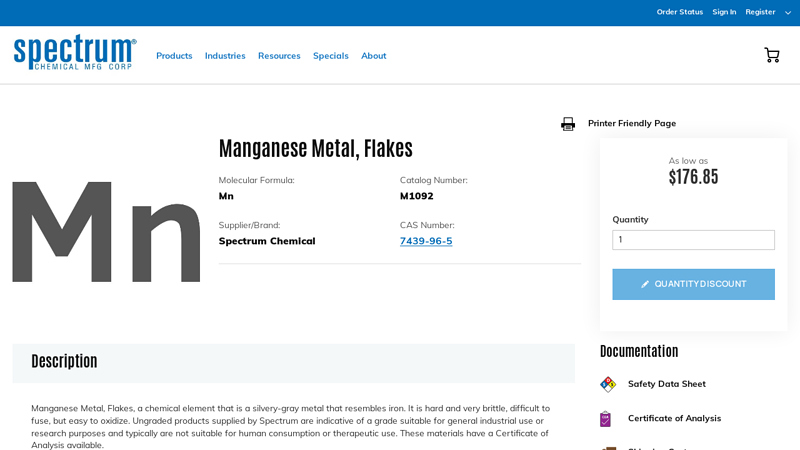Image resolution: width=800 pixels, height=450 pixels.
Task: Click the Certificate of Analysis clipboard icon
Action: (605, 419)
